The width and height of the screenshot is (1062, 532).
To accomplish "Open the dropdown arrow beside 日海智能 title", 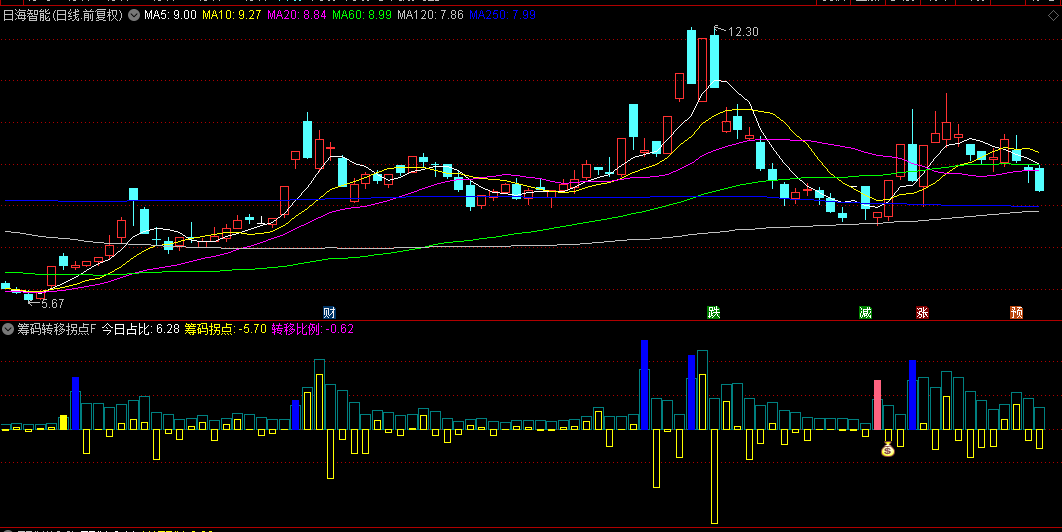I will [133, 14].
